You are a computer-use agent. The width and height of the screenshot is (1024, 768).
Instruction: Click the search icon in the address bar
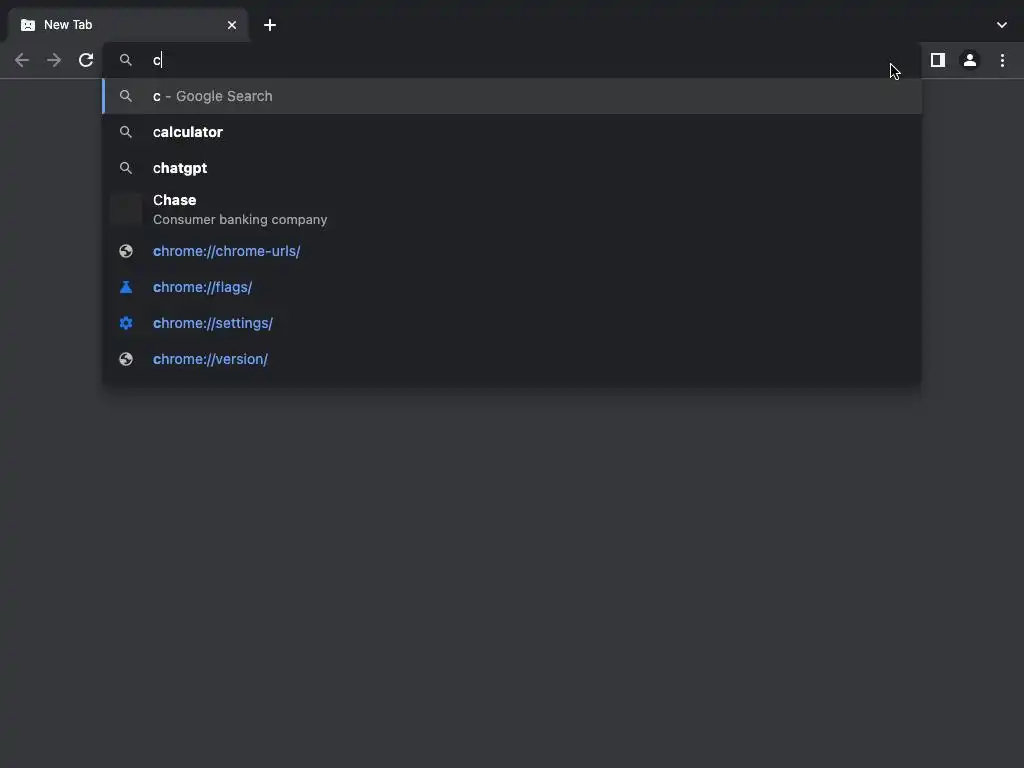click(x=126, y=60)
